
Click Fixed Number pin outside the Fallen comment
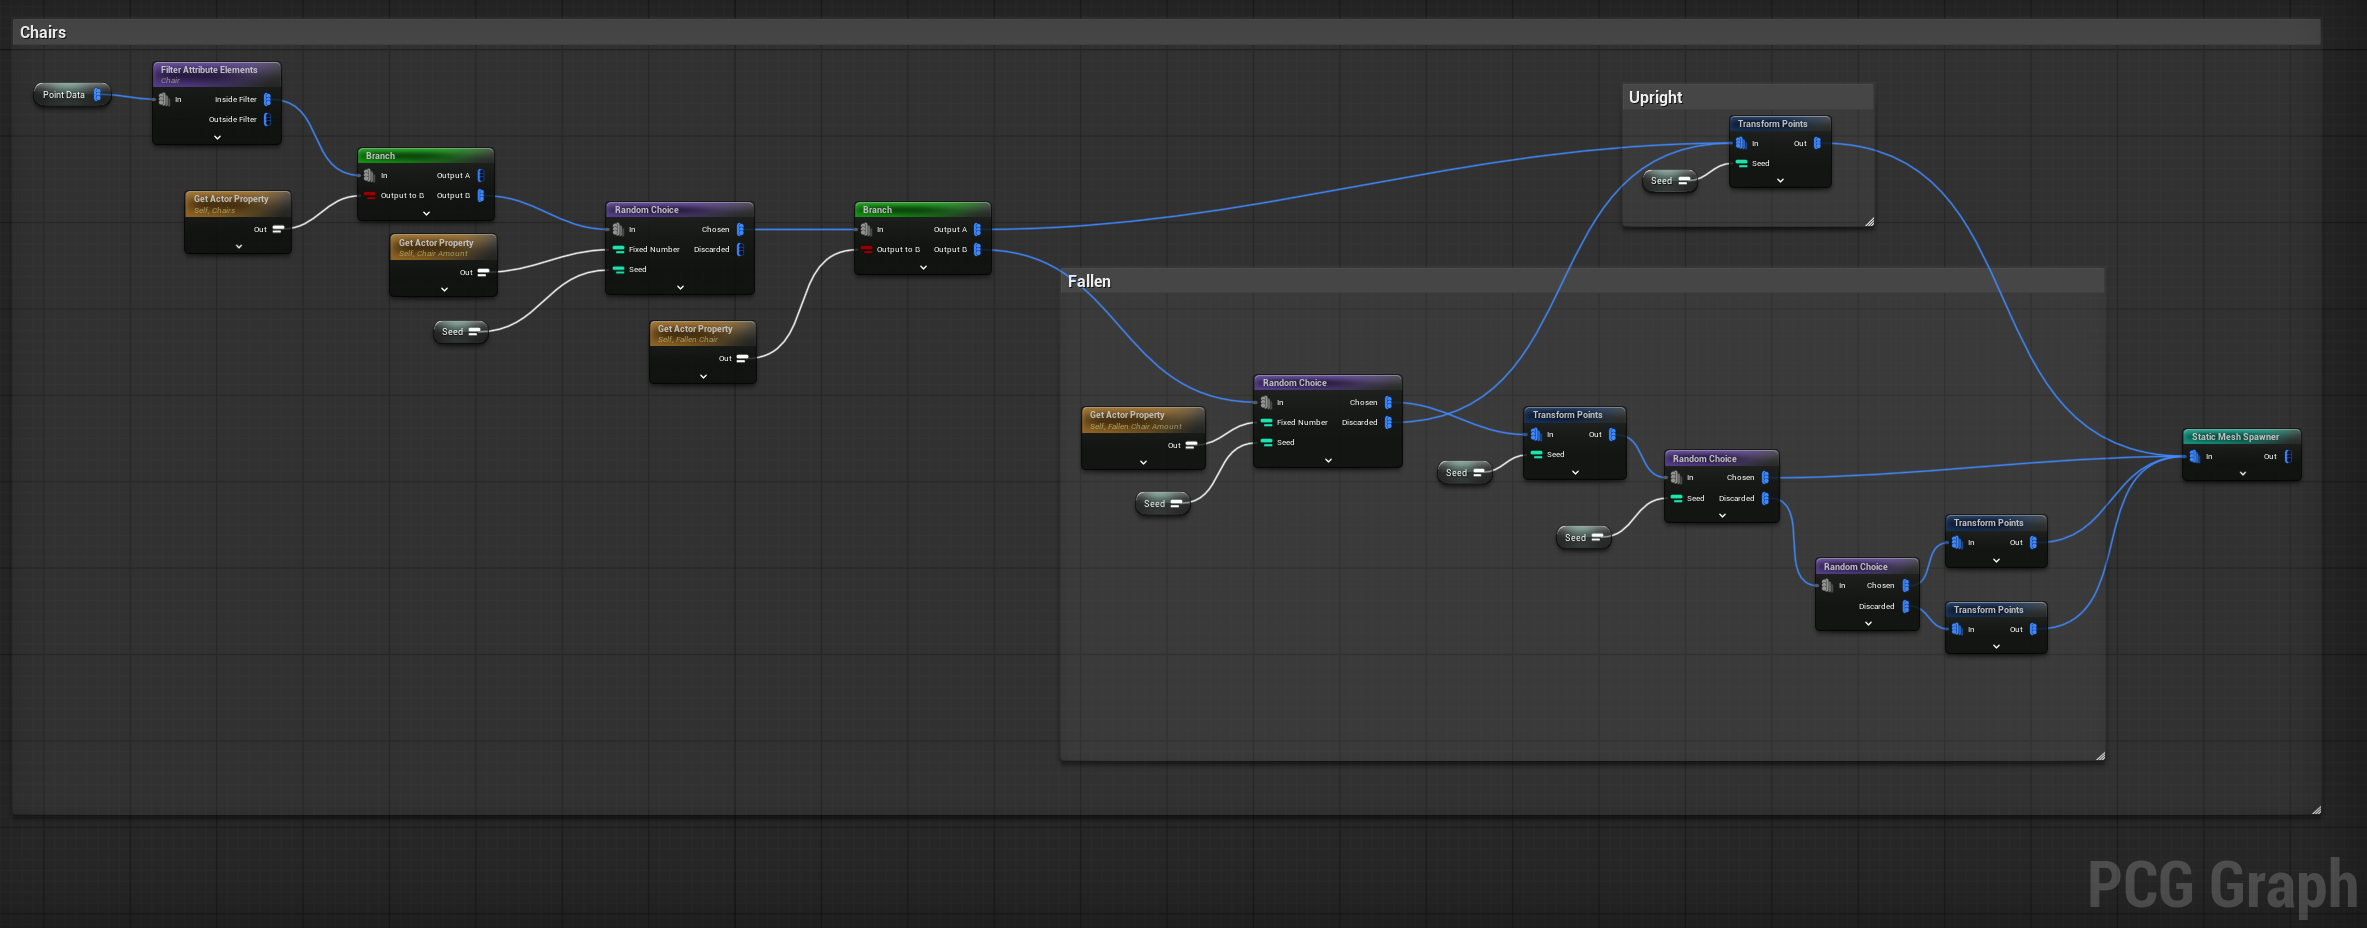pyautogui.click(x=619, y=249)
